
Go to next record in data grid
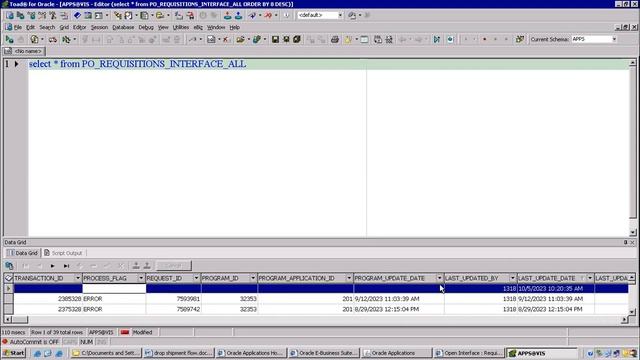(52, 266)
